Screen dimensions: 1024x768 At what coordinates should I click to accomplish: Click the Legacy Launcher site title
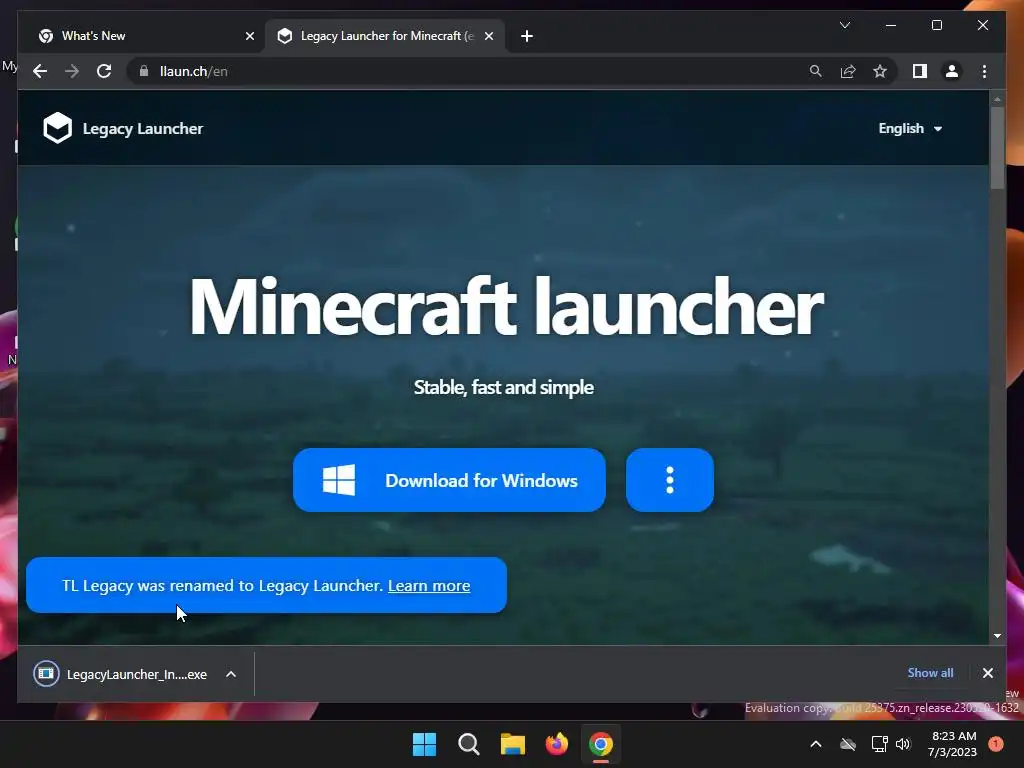(142, 129)
